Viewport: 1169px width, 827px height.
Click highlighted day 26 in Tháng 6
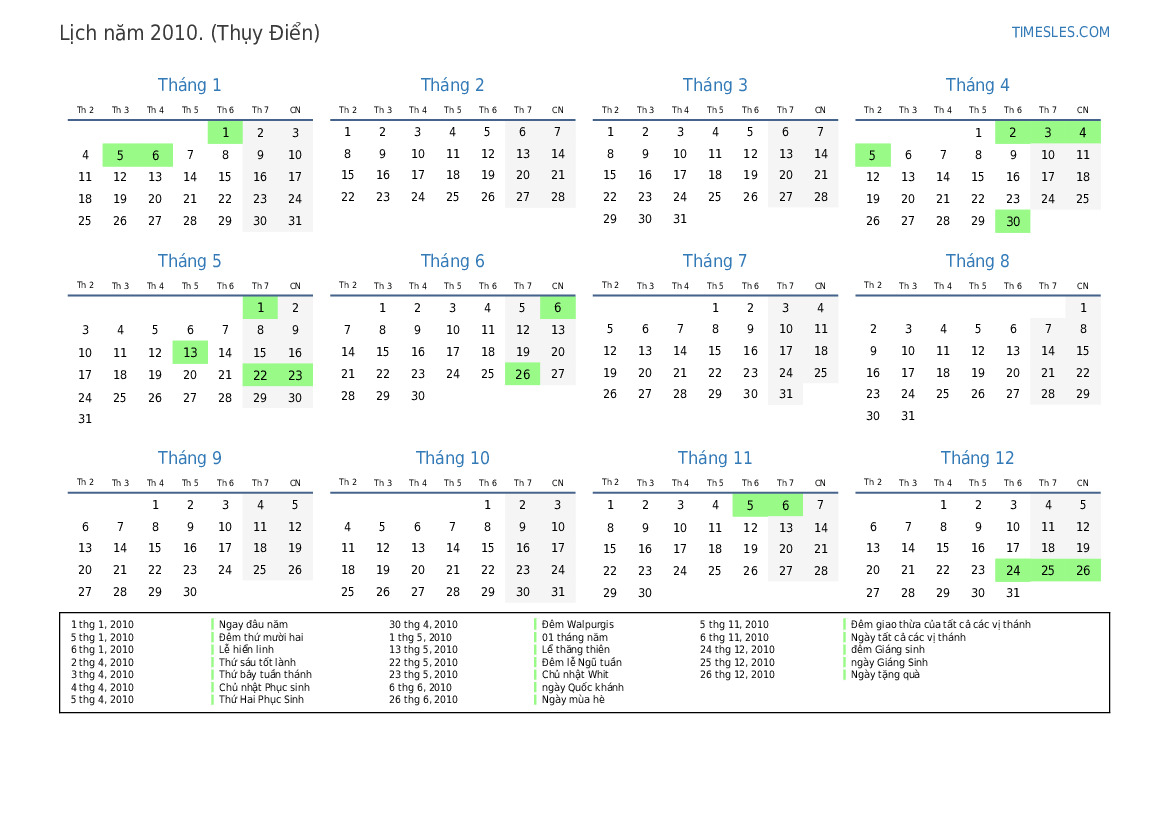pos(522,374)
